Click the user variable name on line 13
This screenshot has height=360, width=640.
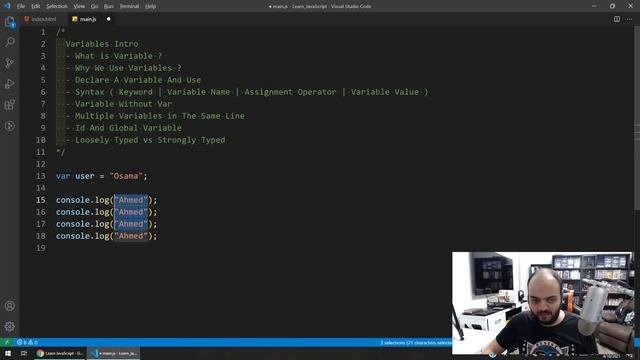pyautogui.click(x=85, y=176)
